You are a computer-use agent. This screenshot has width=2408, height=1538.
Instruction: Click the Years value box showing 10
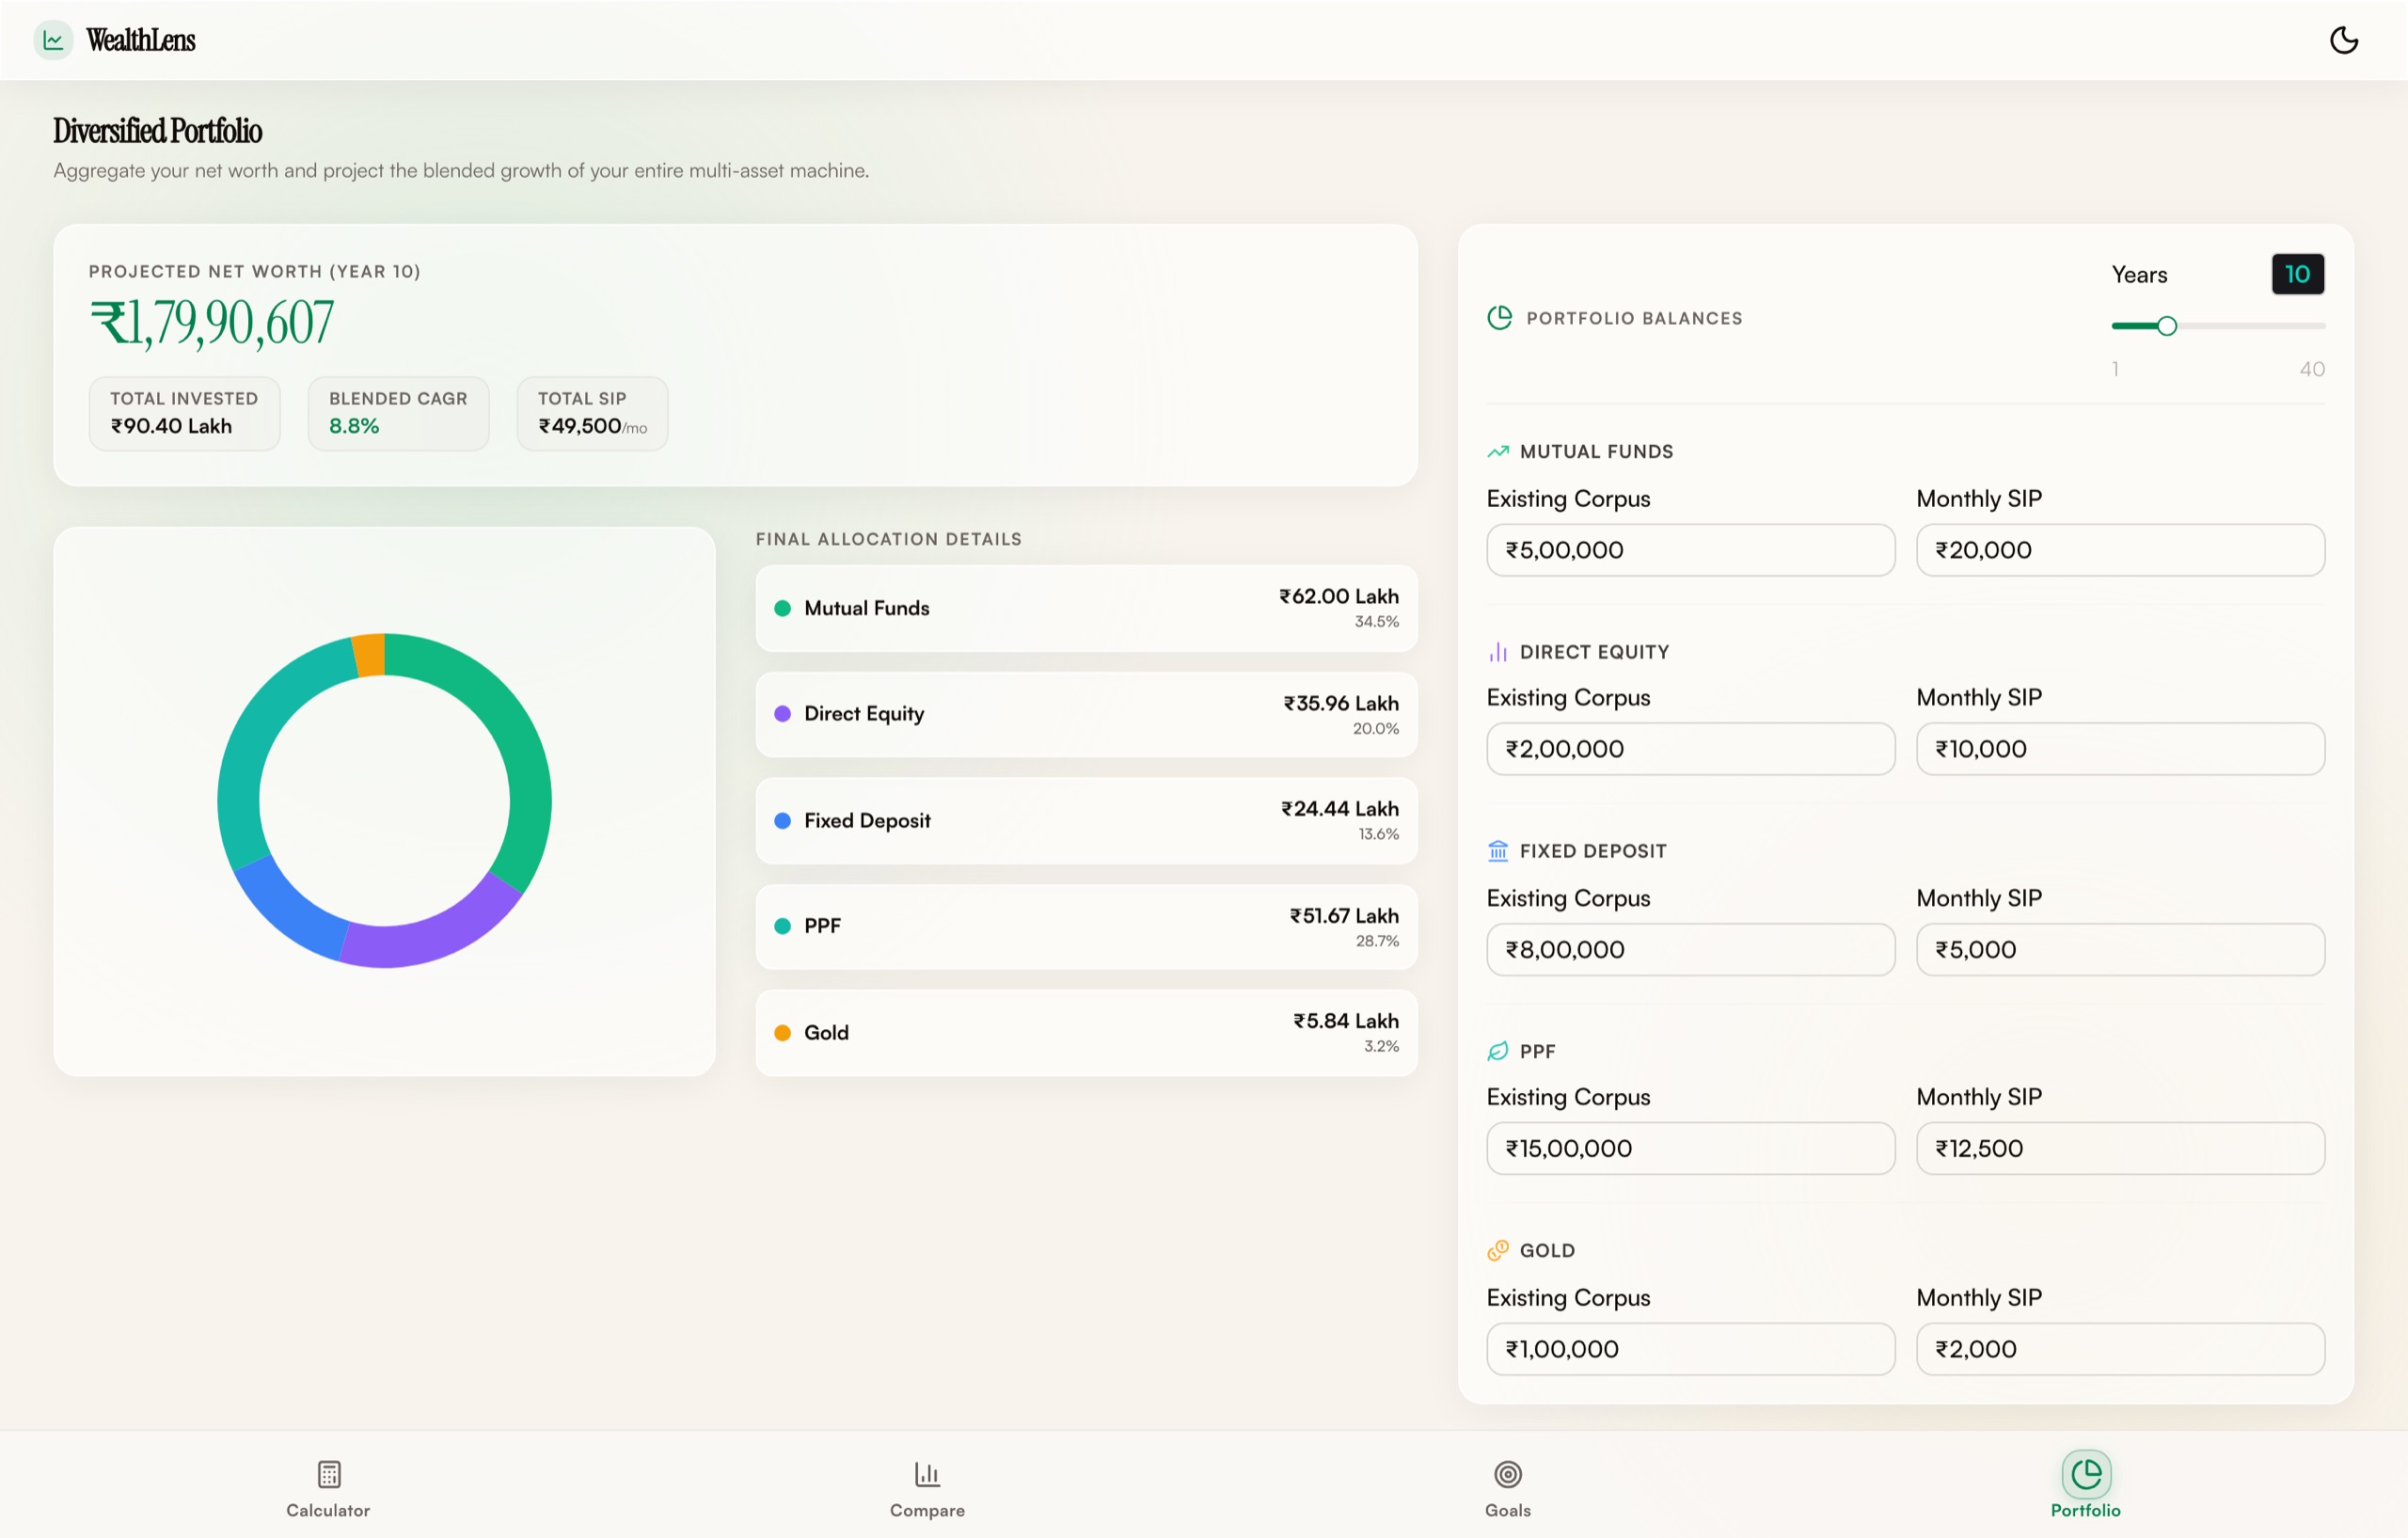tap(2297, 274)
